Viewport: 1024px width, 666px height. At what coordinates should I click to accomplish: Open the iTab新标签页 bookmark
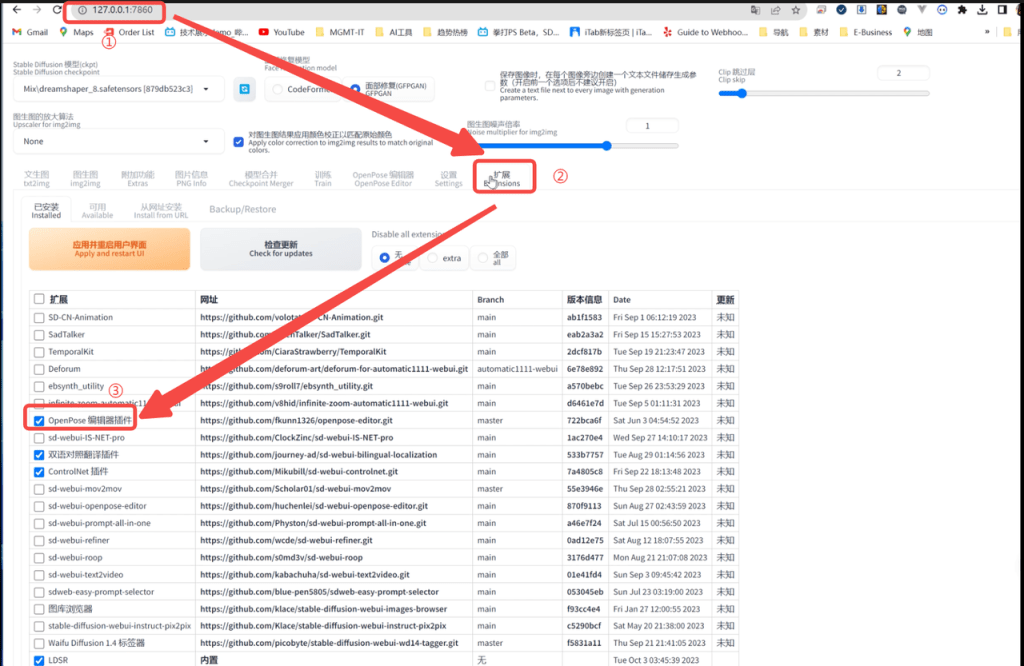611,32
